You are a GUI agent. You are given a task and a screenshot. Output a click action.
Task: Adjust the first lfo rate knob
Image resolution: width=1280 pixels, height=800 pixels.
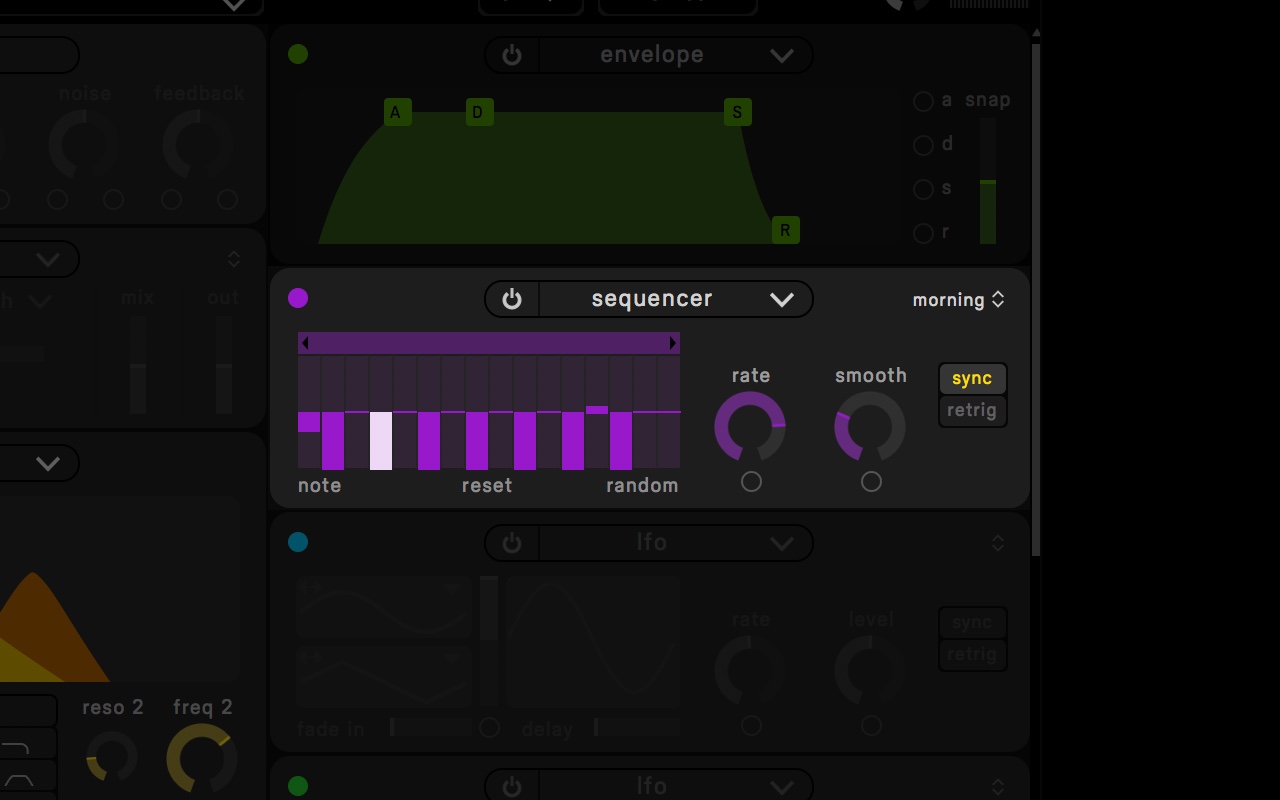pyautogui.click(x=750, y=671)
